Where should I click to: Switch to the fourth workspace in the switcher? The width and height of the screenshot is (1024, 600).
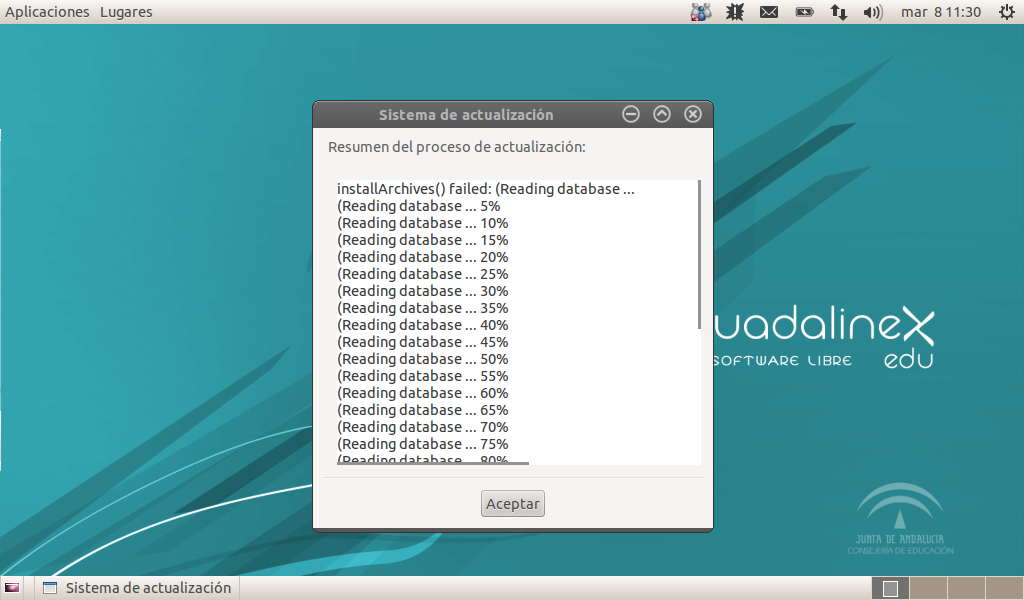coord(1004,588)
